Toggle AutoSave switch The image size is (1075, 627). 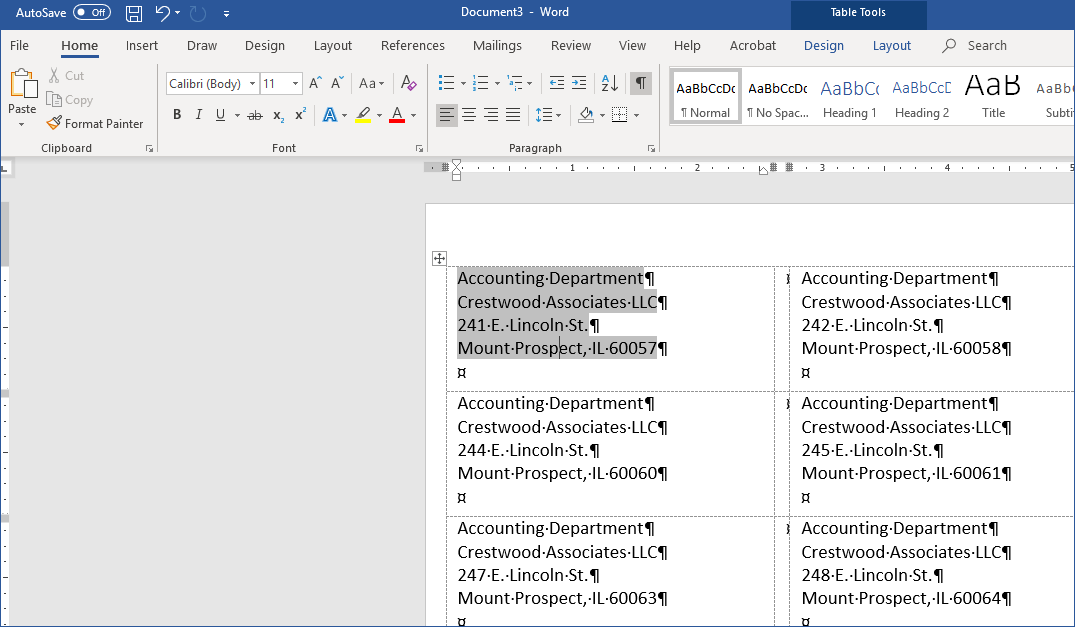[x=92, y=12]
